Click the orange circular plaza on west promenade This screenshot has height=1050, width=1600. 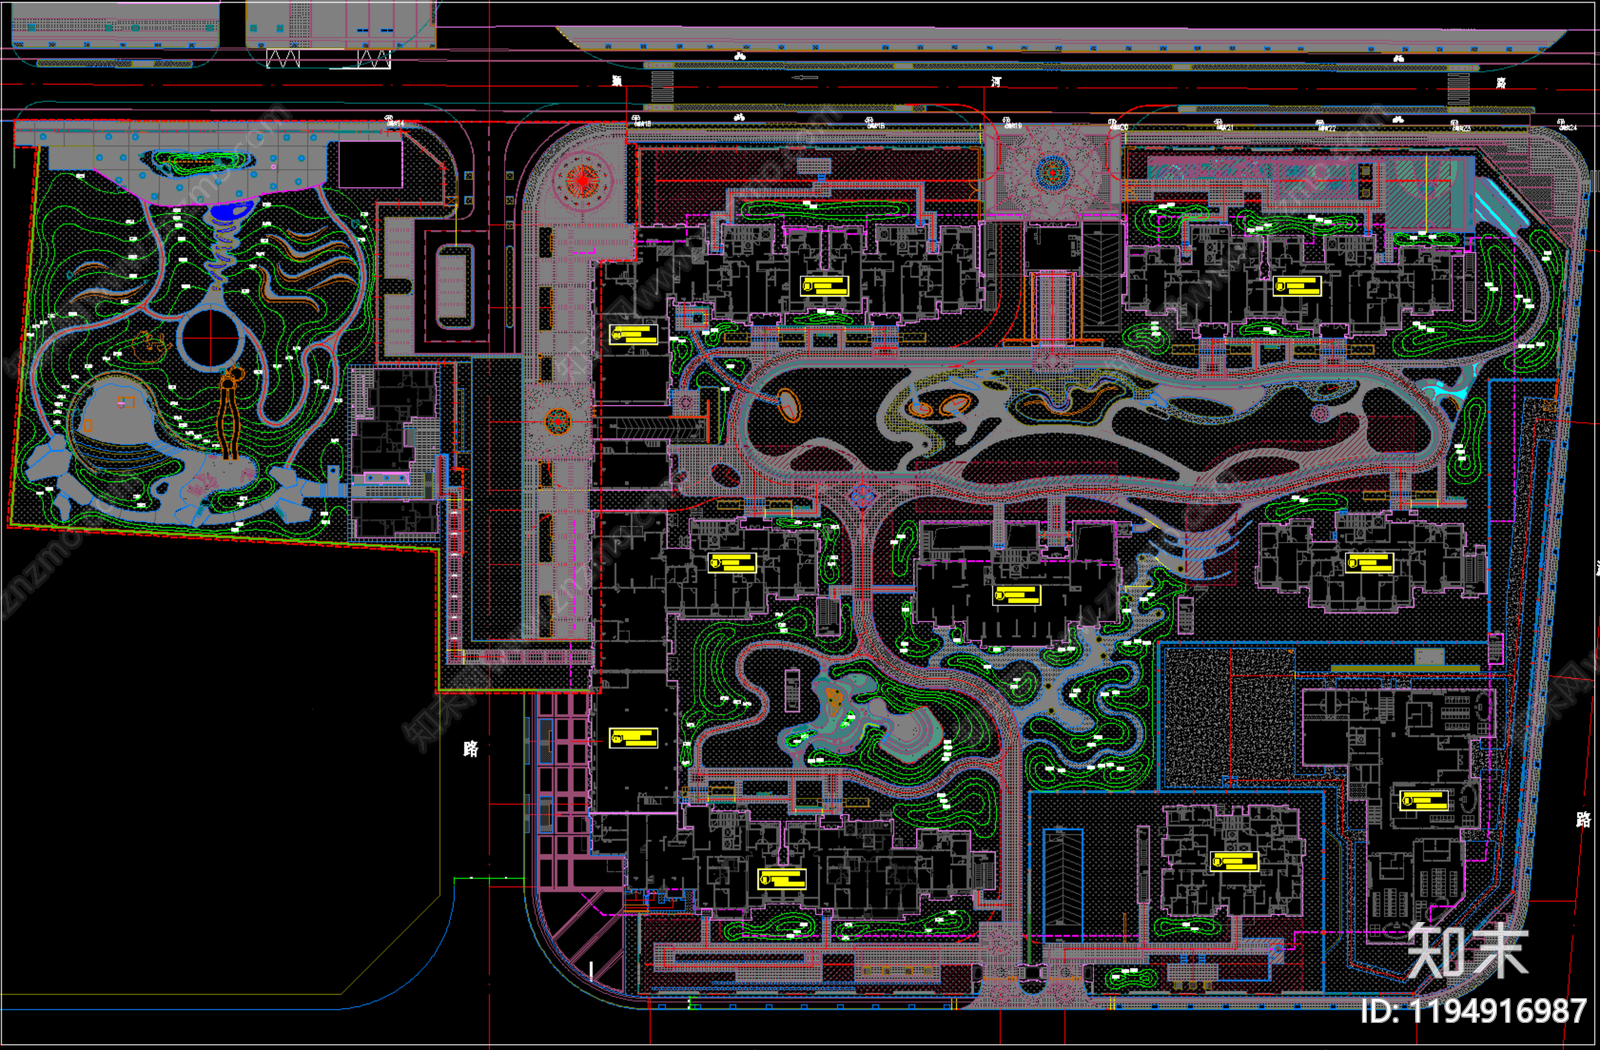tap(558, 422)
